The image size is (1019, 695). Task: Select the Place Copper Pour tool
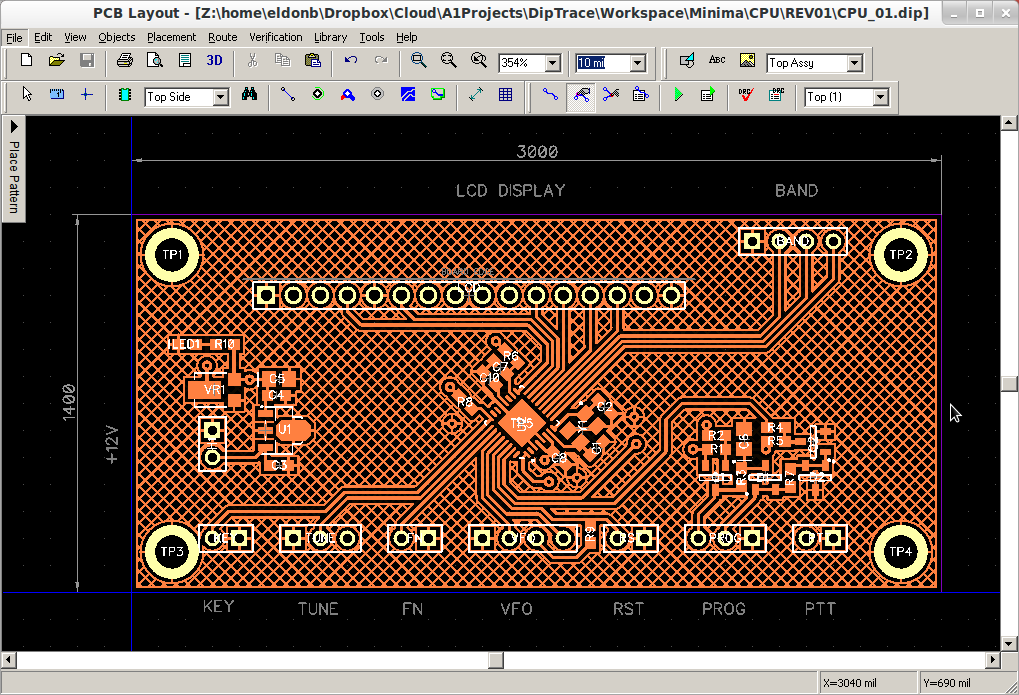point(407,94)
